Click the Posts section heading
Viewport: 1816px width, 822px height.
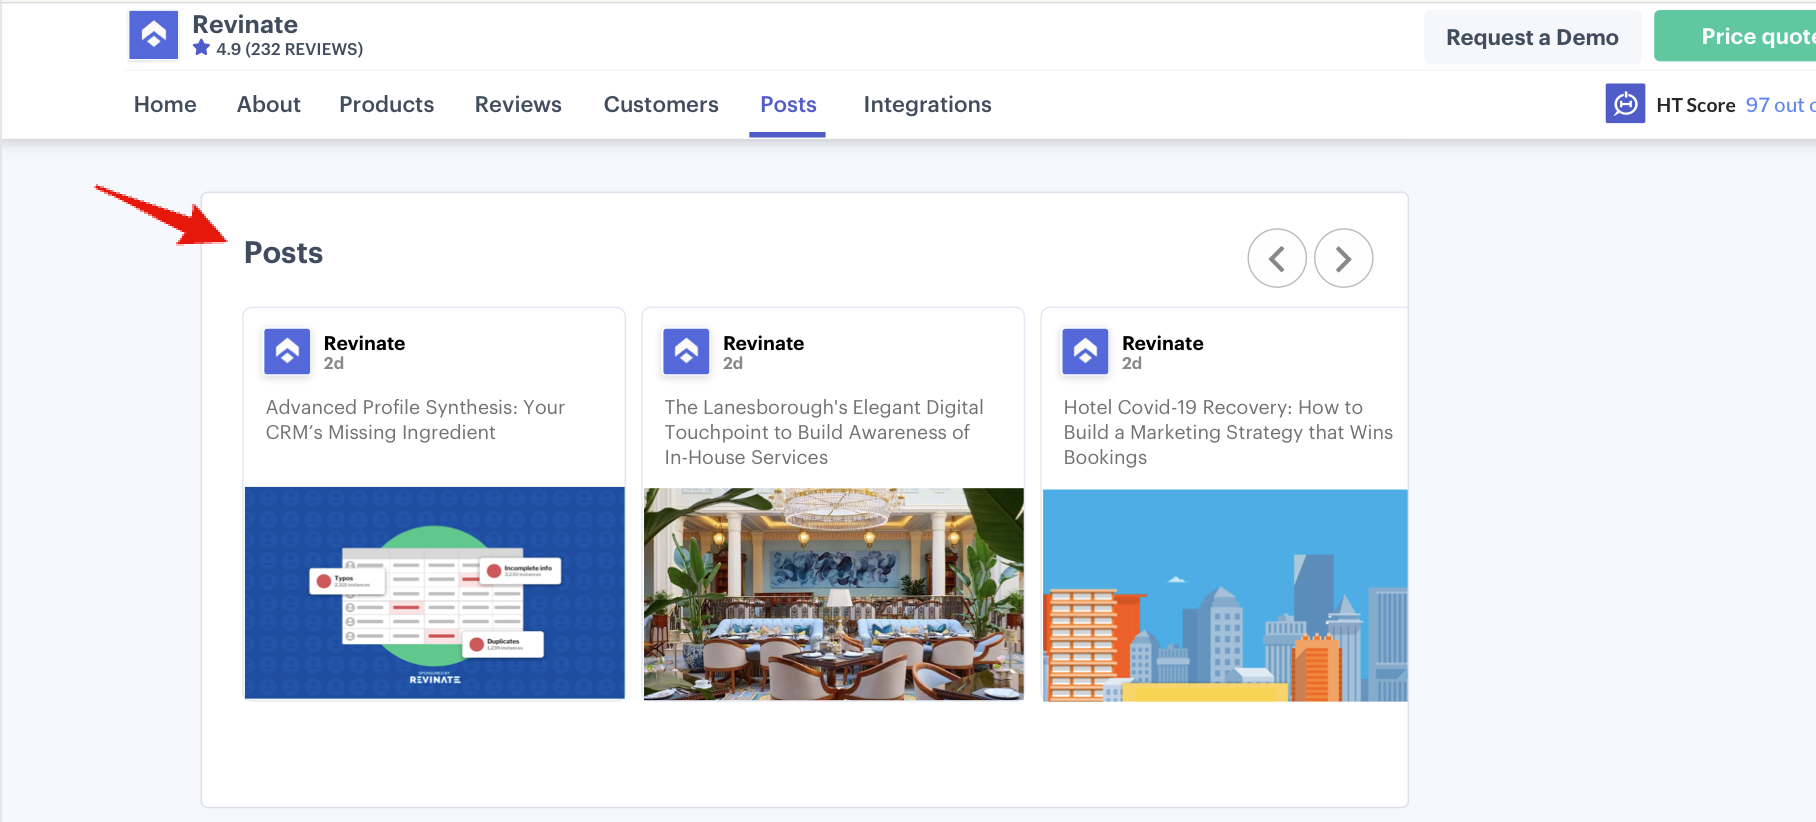284,253
